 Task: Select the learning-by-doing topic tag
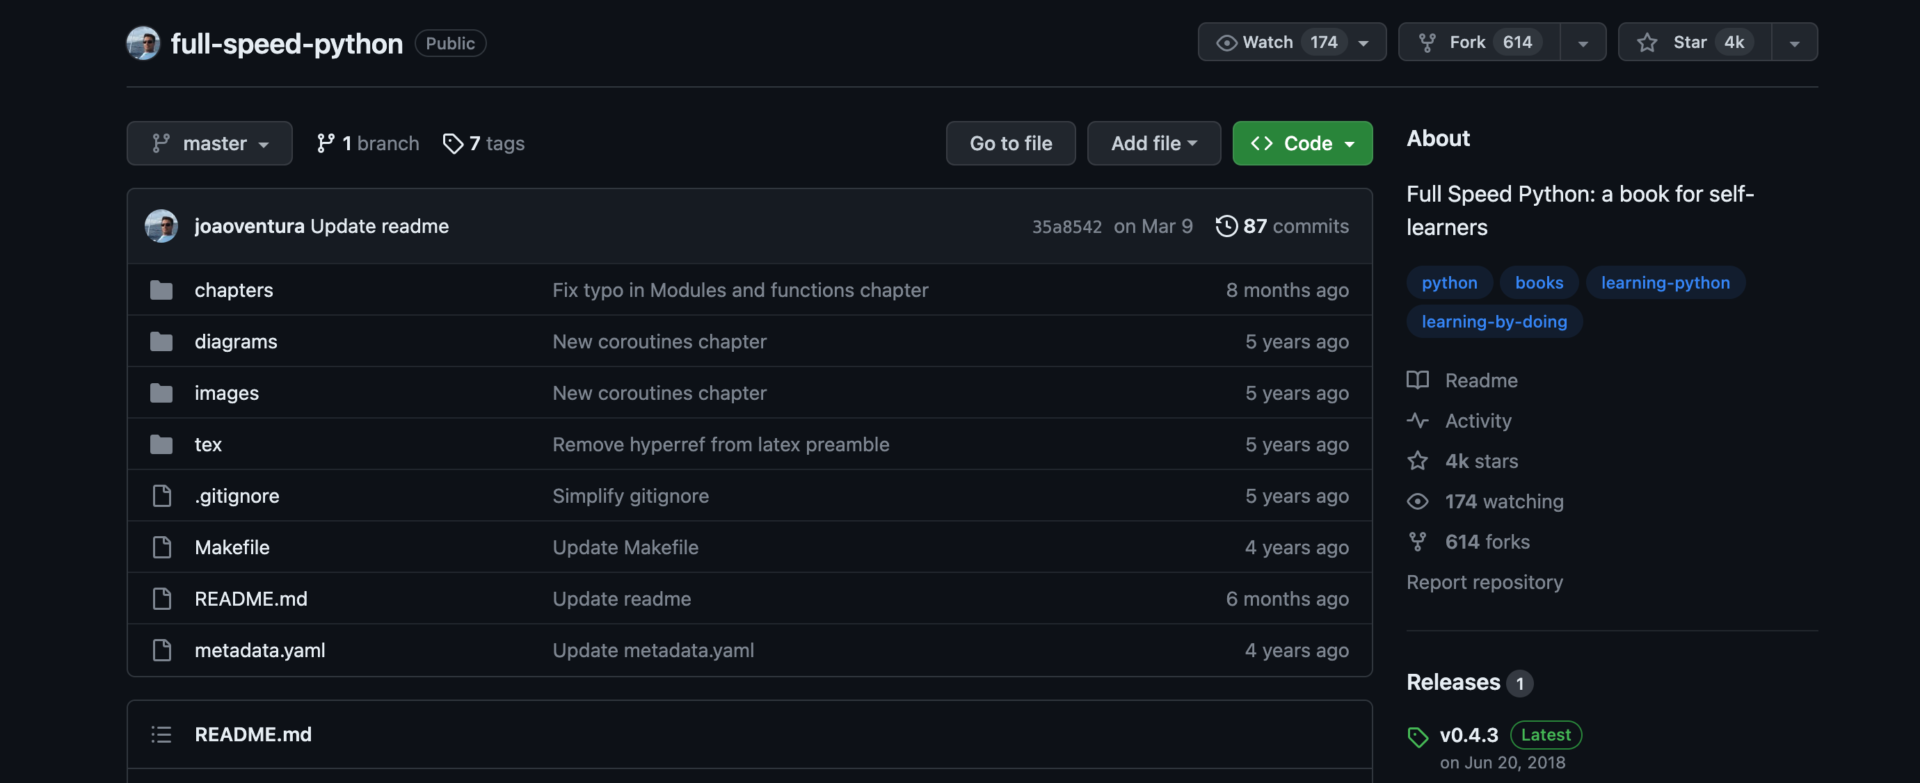point(1494,322)
